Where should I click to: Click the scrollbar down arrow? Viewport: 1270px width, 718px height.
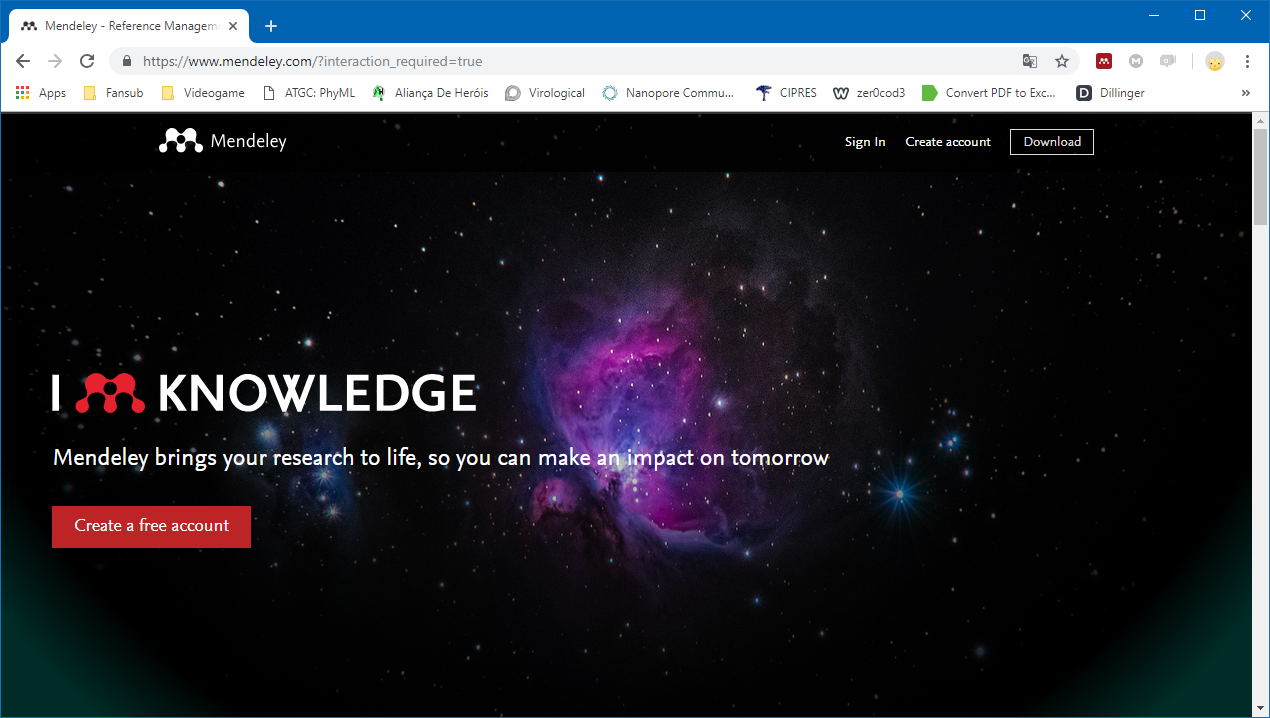pos(1261,709)
